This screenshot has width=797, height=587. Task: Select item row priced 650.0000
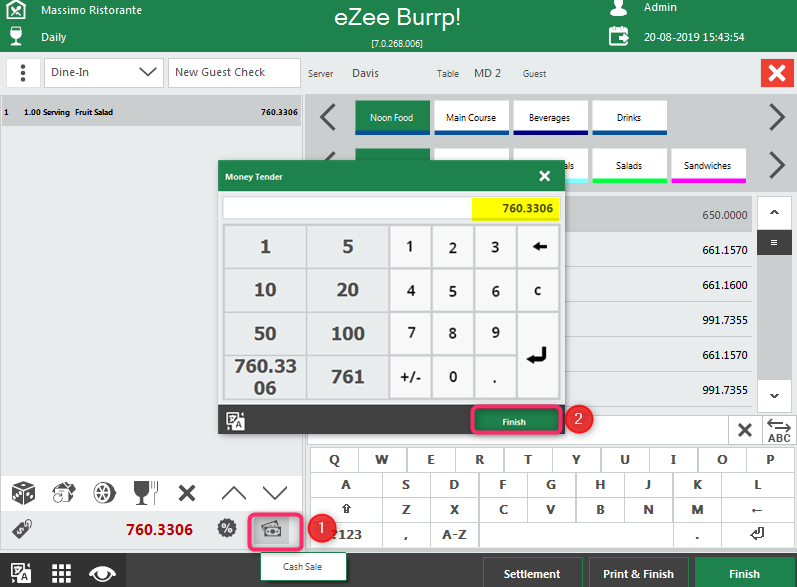[x=658, y=215]
